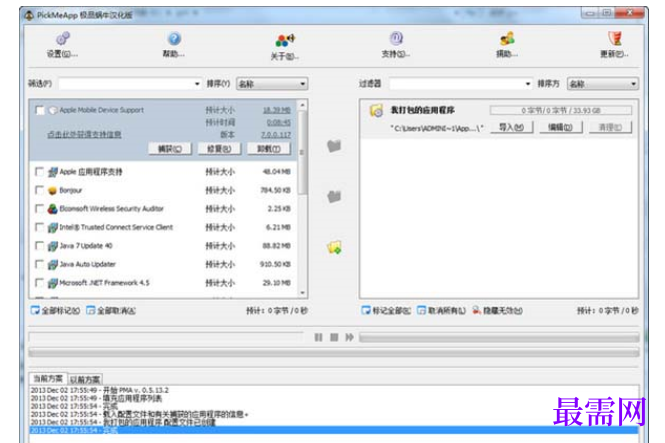The image size is (665, 443).
Task: Click the 编辑 edit button in profile panel
Action: 561,127
